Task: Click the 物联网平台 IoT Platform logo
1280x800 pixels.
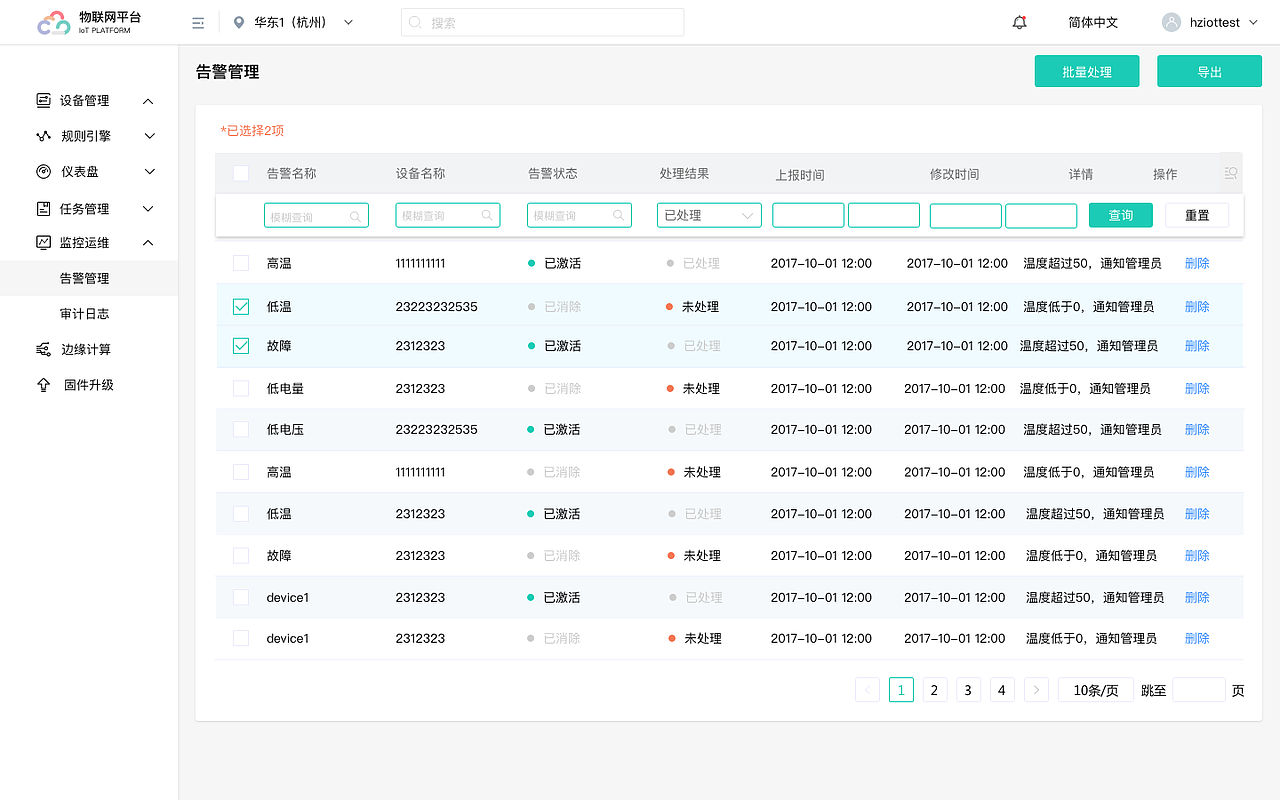Action: coord(89,23)
